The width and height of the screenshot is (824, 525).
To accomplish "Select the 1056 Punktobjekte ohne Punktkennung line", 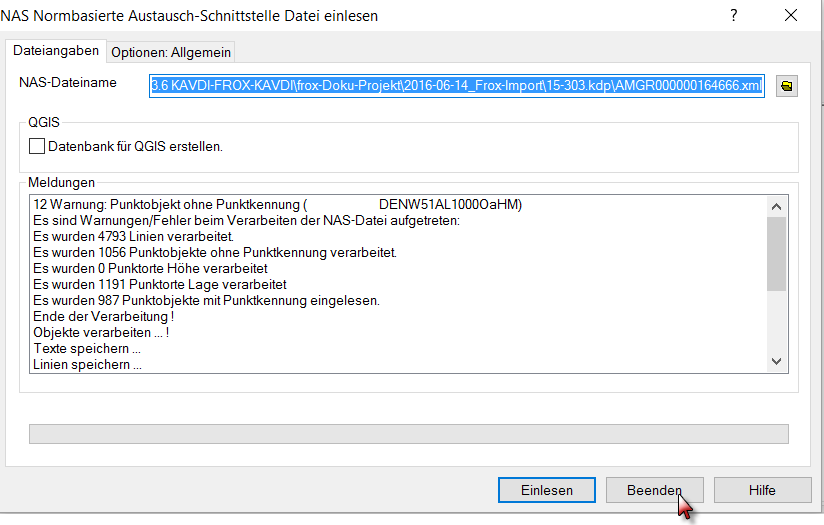I will pos(215,253).
